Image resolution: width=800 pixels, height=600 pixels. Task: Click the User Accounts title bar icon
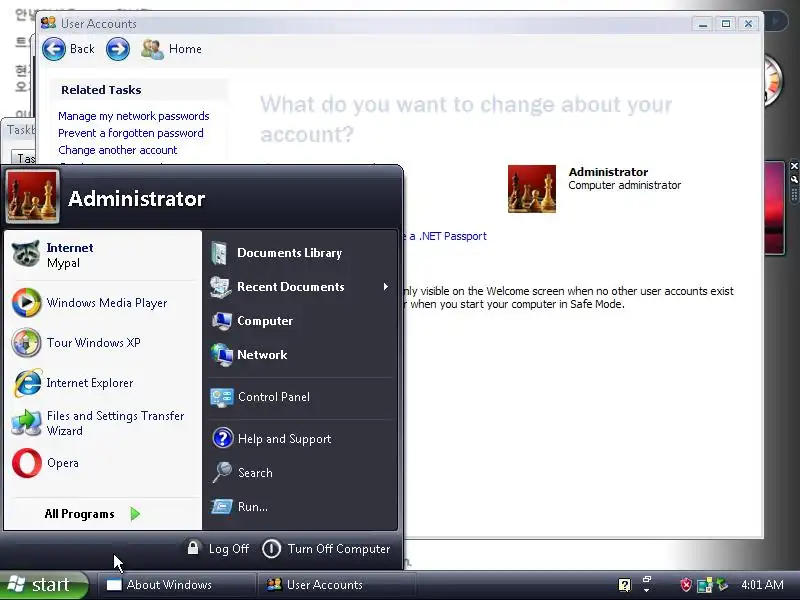pos(48,23)
